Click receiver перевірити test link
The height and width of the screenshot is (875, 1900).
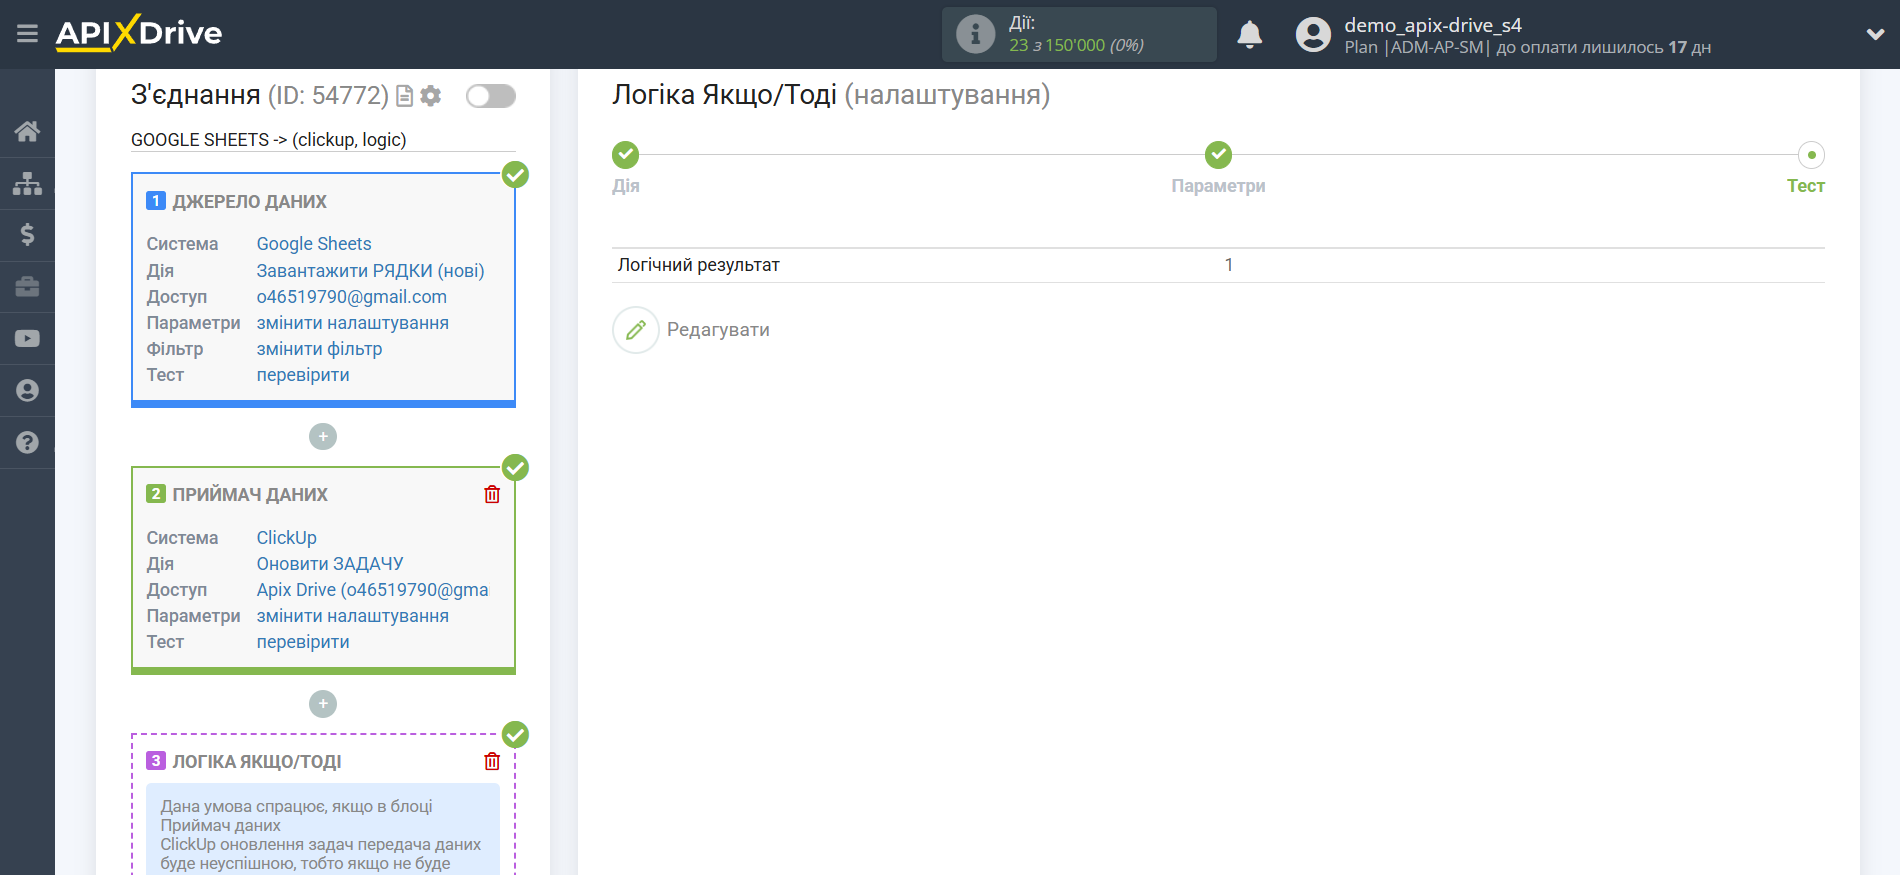[x=303, y=642]
